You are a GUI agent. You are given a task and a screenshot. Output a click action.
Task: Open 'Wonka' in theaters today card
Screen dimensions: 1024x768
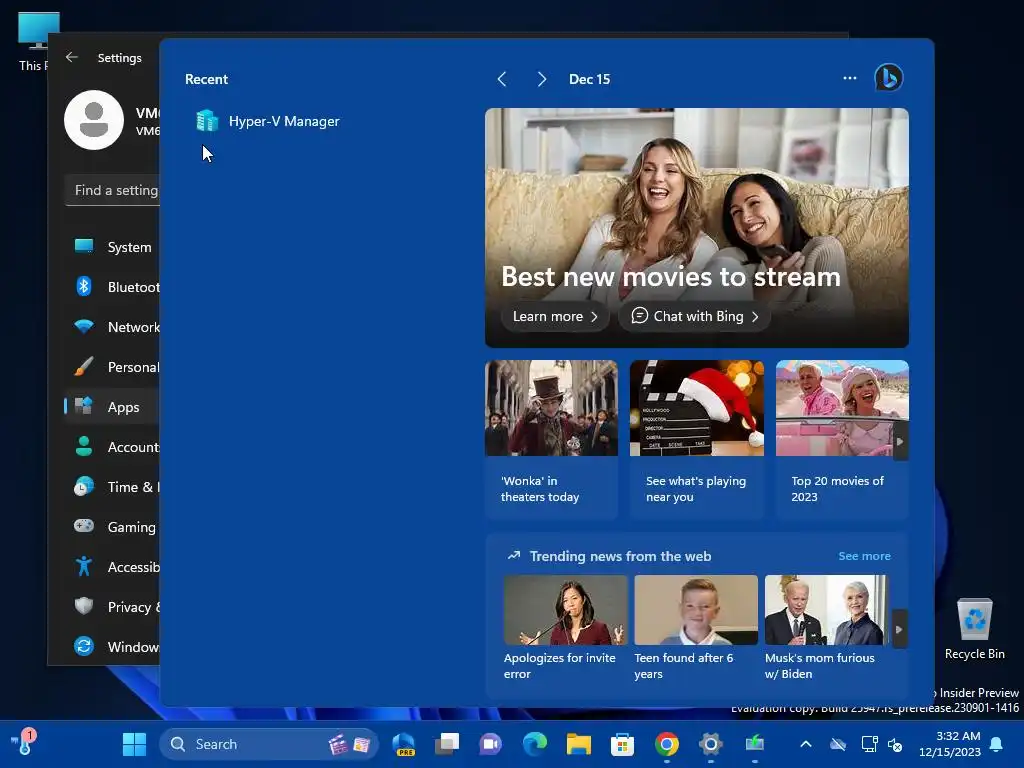tap(551, 439)
